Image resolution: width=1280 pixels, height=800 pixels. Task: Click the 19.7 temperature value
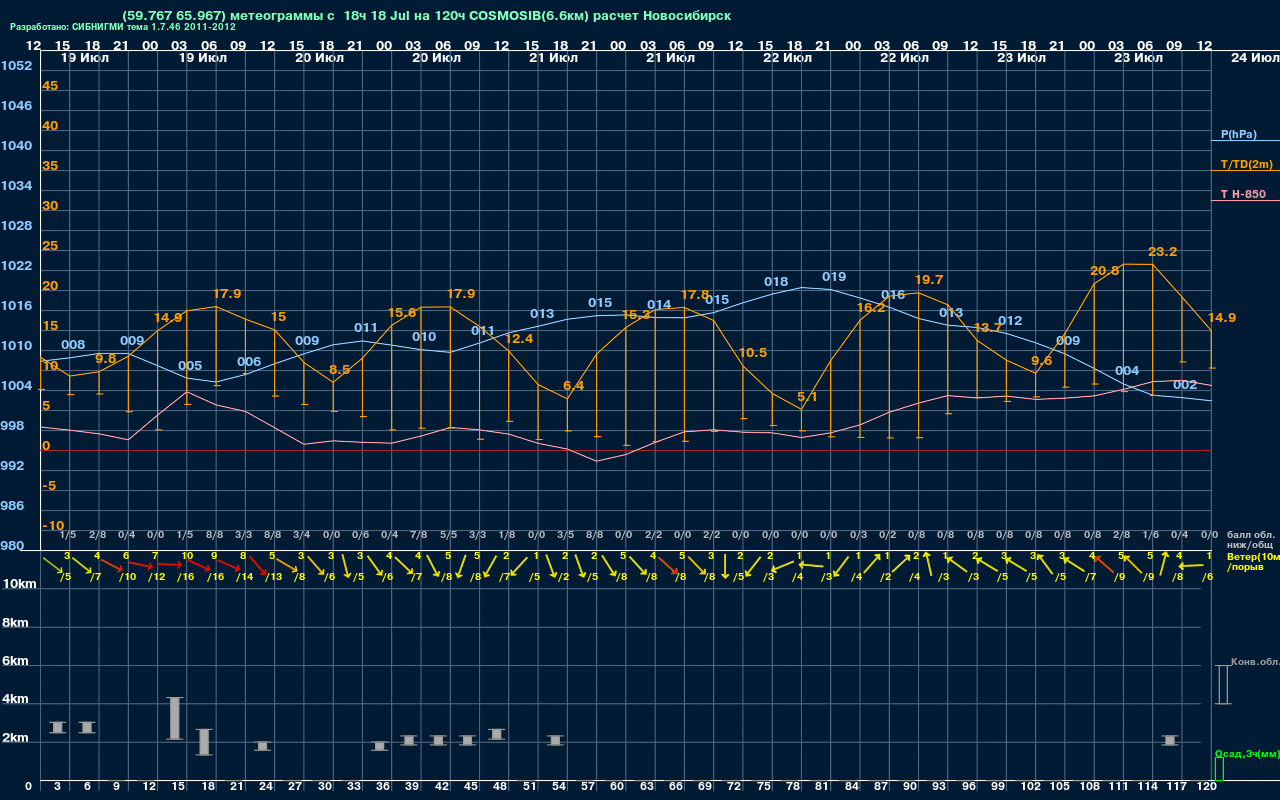pyautogui.click(x=930, y=280)
